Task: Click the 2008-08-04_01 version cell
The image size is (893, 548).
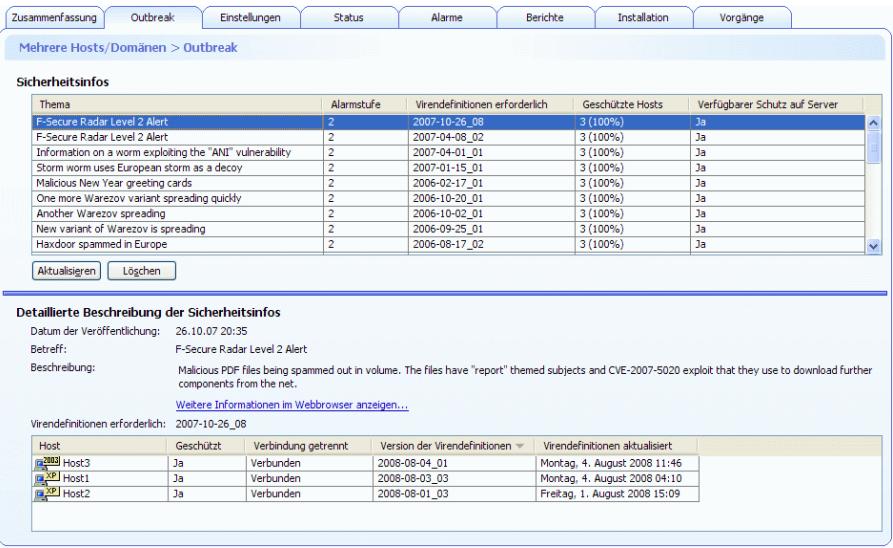Action: [x=454, y=463]
